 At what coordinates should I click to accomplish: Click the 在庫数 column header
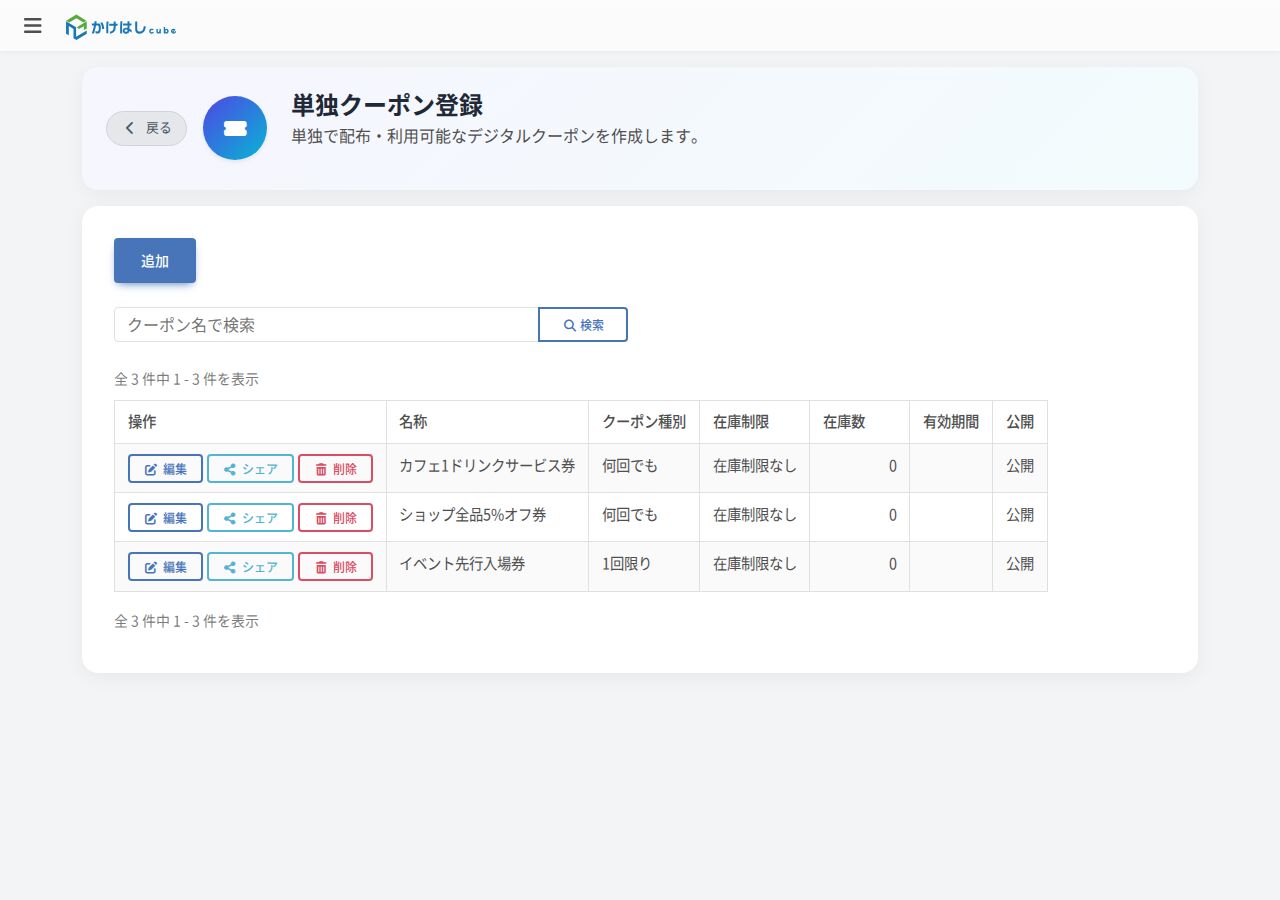(x=859, y=422)
